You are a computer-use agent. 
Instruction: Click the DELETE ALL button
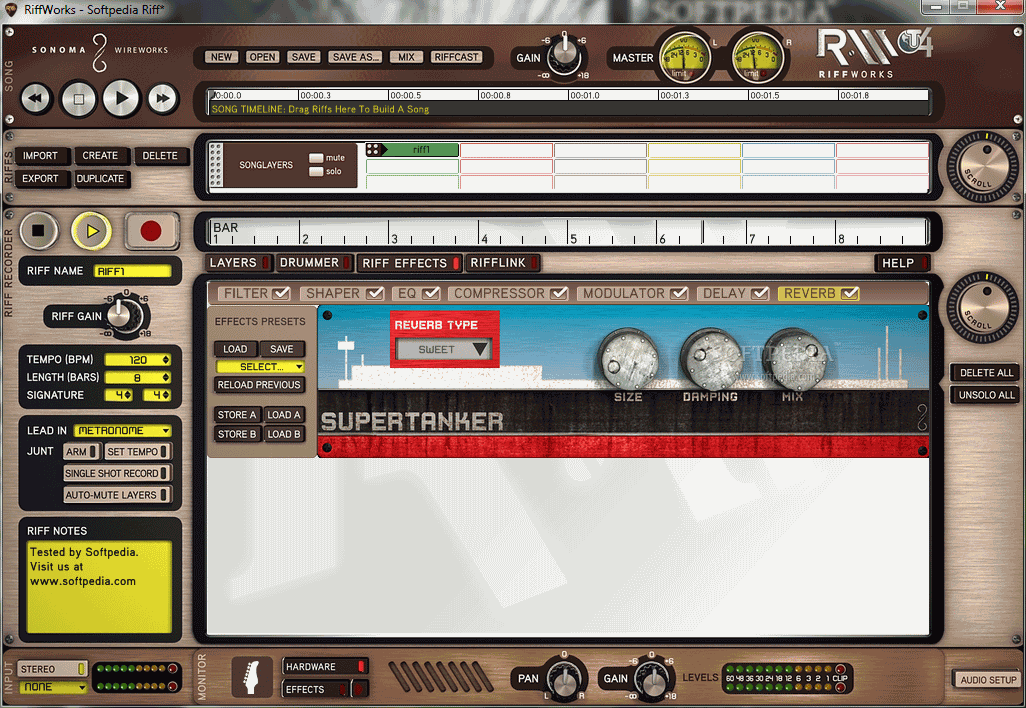986,372
